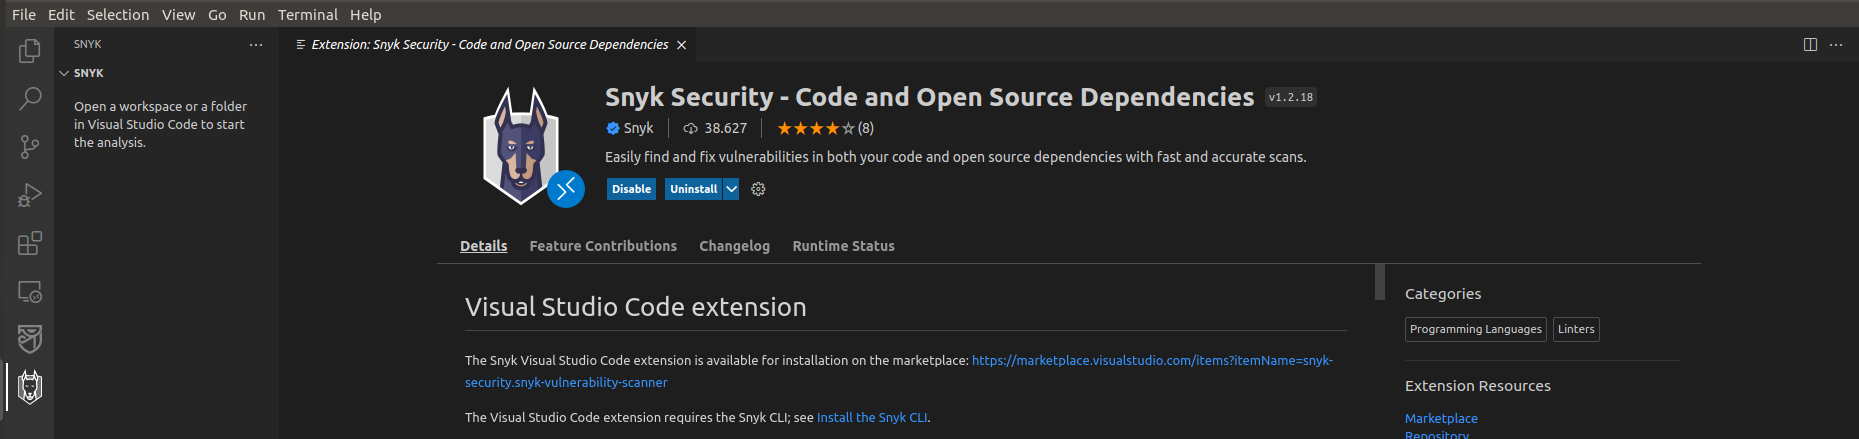
Task: Open the Selection menu
Action: tap(118, 14)
